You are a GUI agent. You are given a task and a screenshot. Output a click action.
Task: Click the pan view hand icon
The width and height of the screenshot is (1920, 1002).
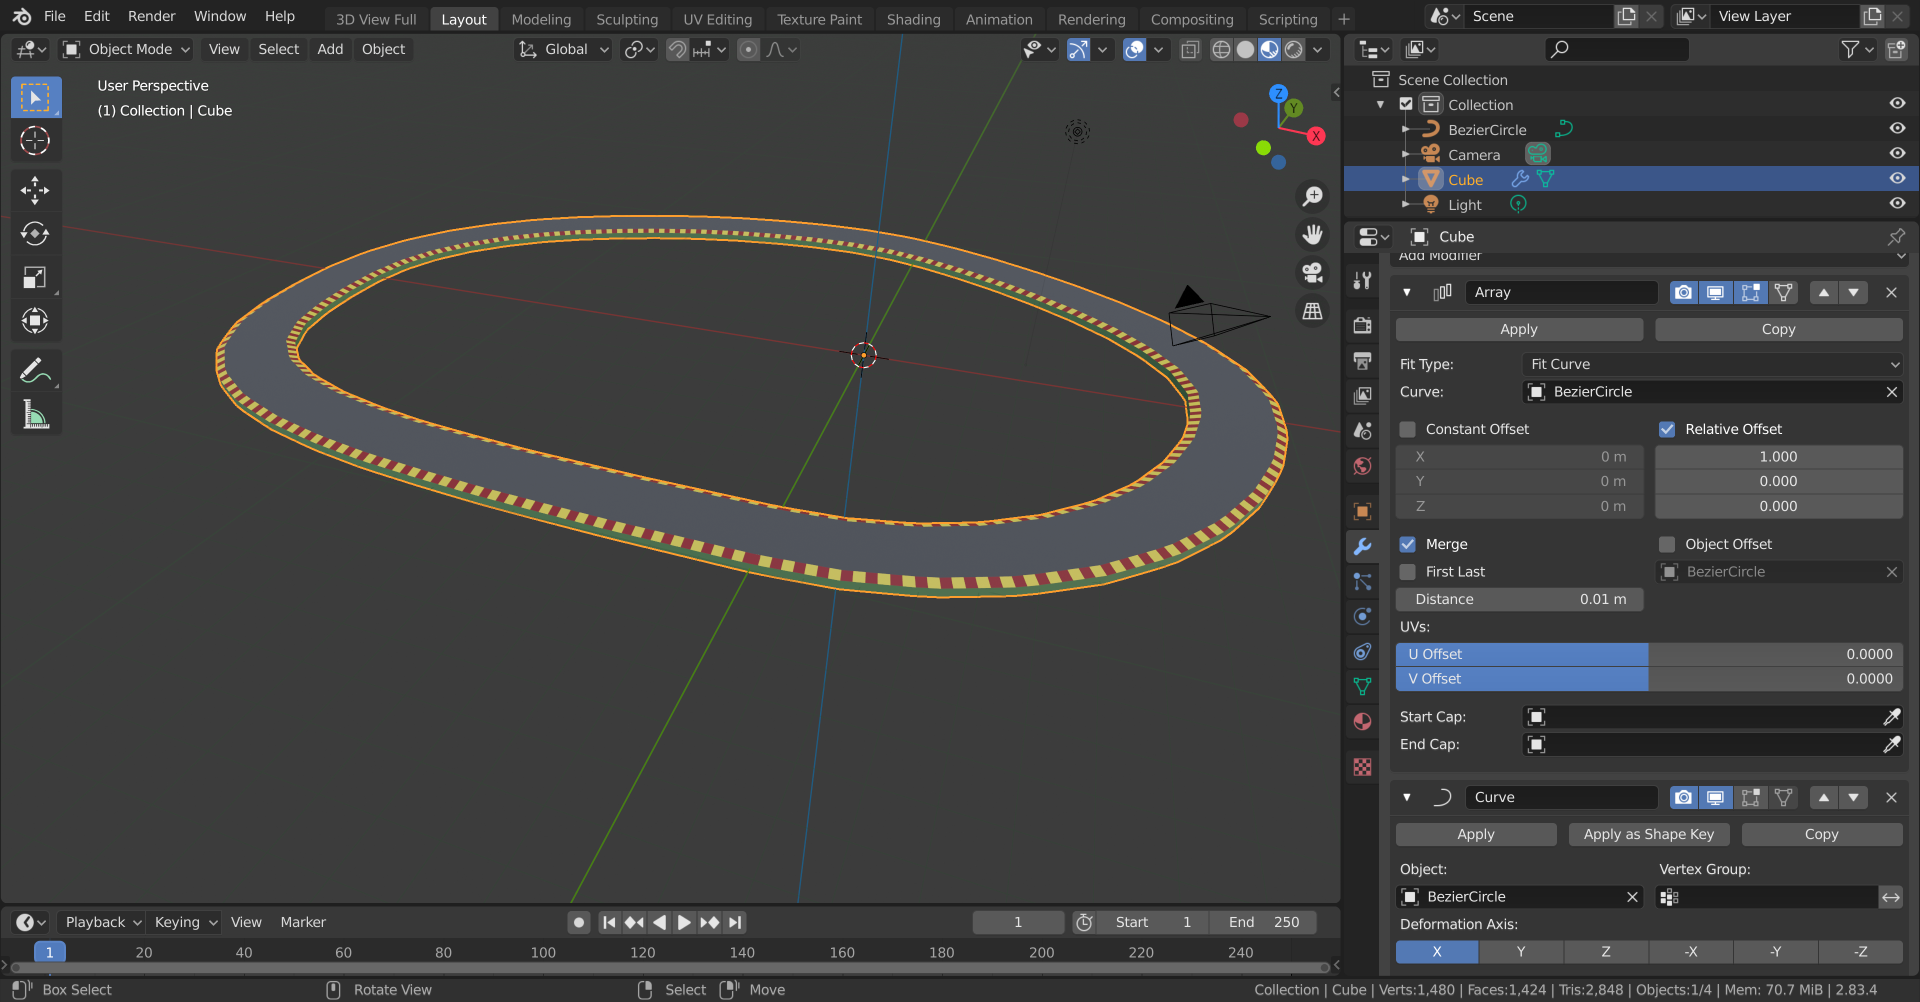(x=1312, y=234)
